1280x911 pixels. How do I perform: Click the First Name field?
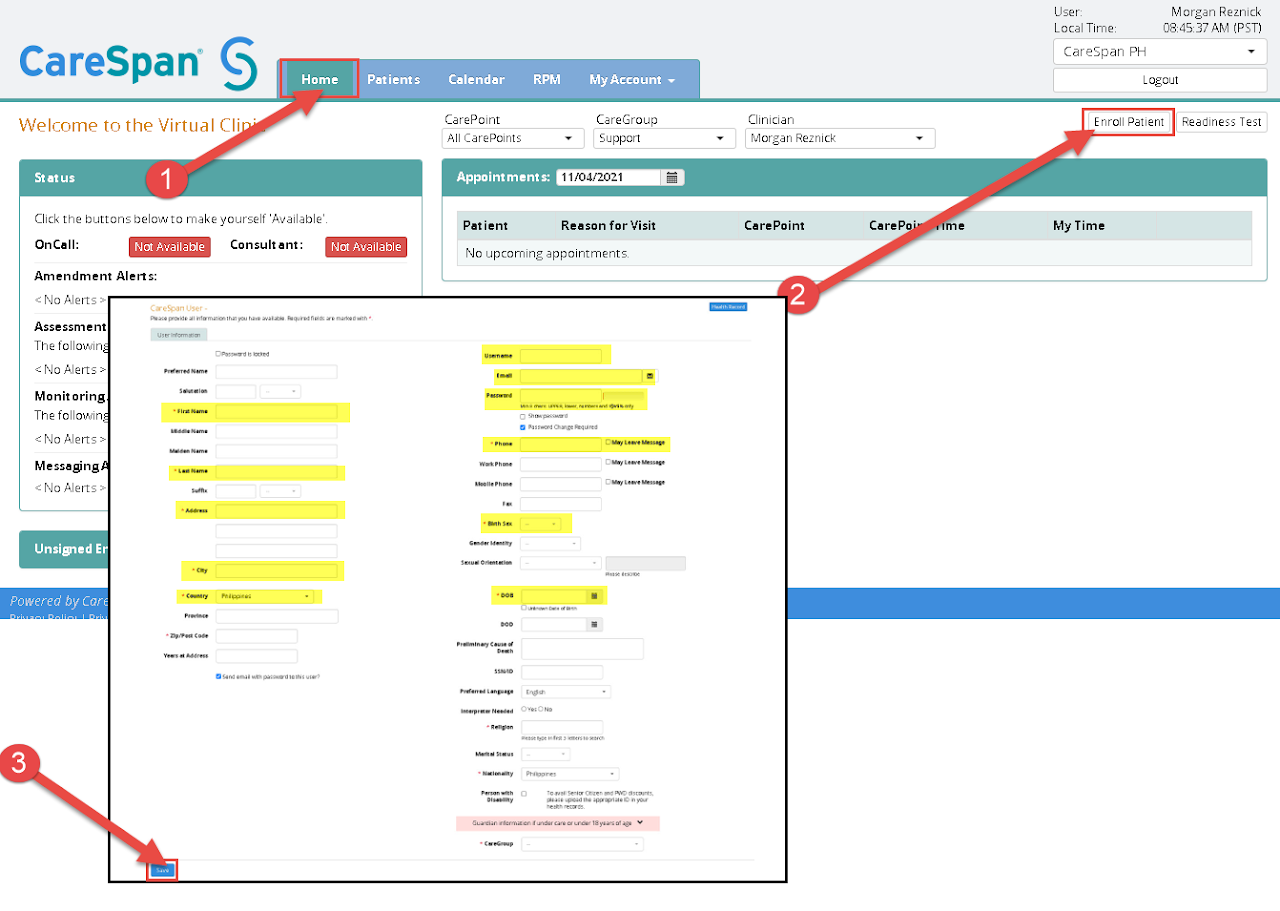pyautogui.click(x=276, y=411)
